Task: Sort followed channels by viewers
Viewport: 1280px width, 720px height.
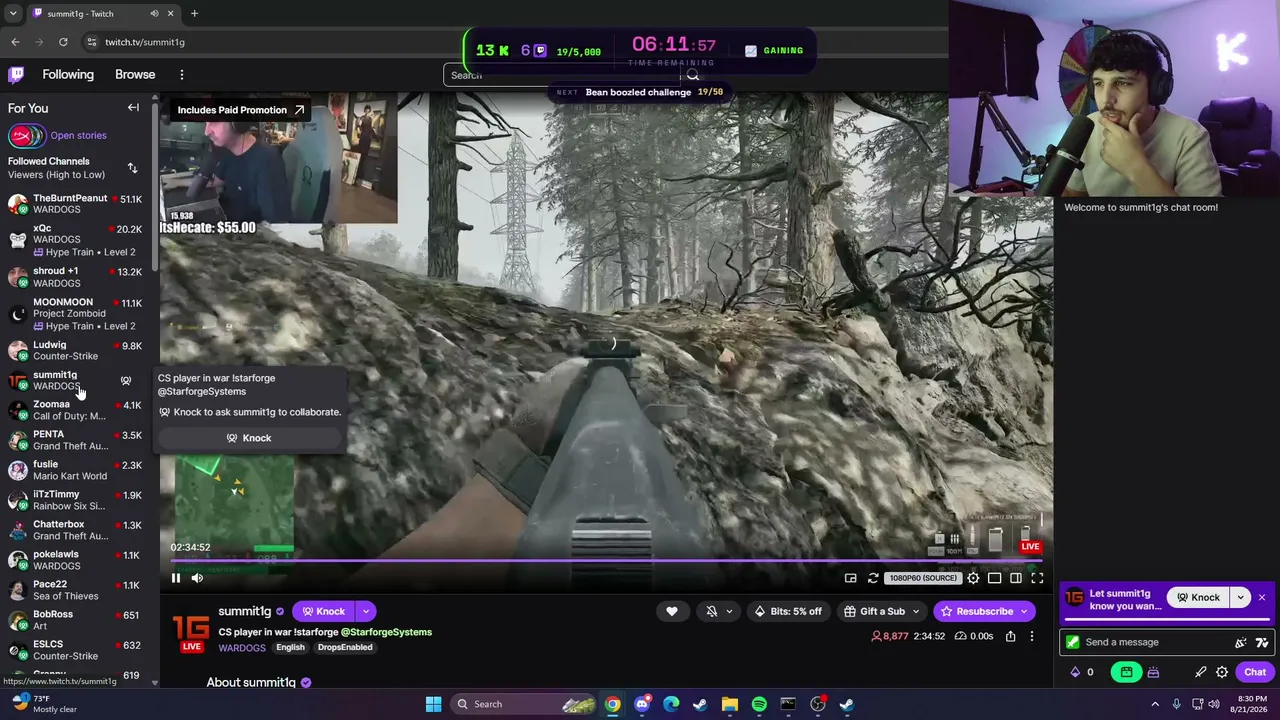Action: (132, 168)
